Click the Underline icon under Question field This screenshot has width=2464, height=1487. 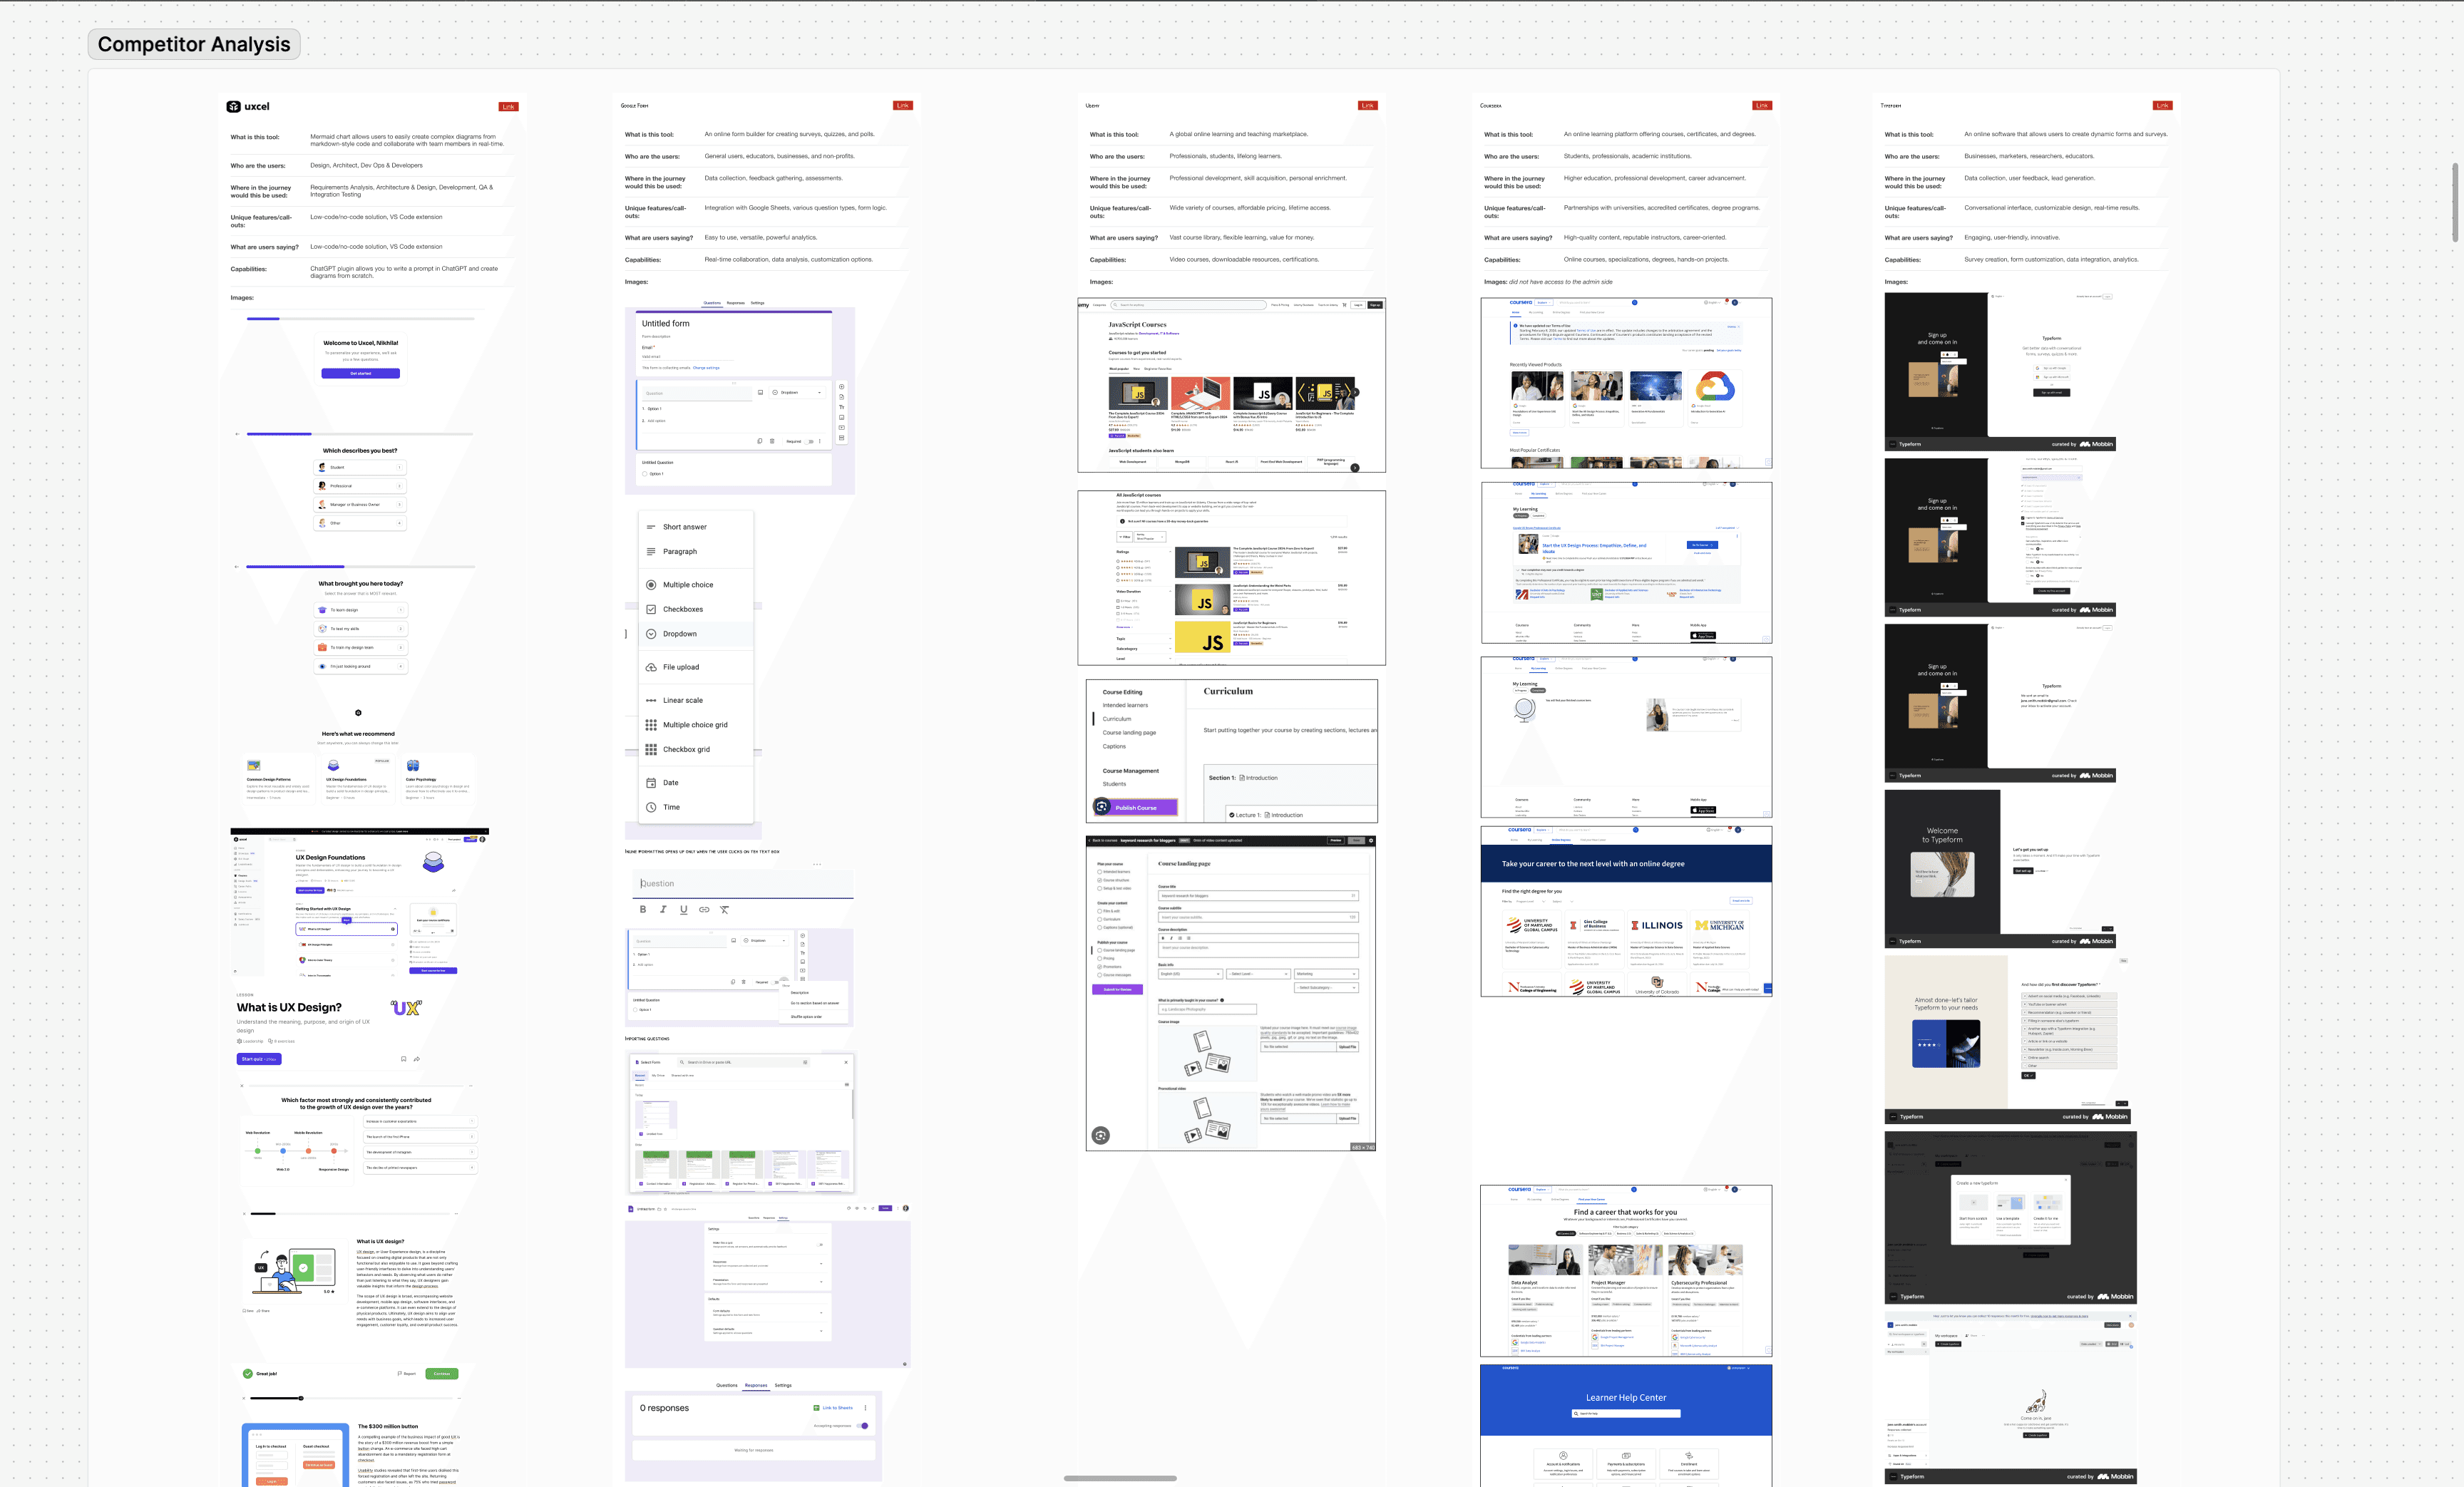[x=683, y=910]
